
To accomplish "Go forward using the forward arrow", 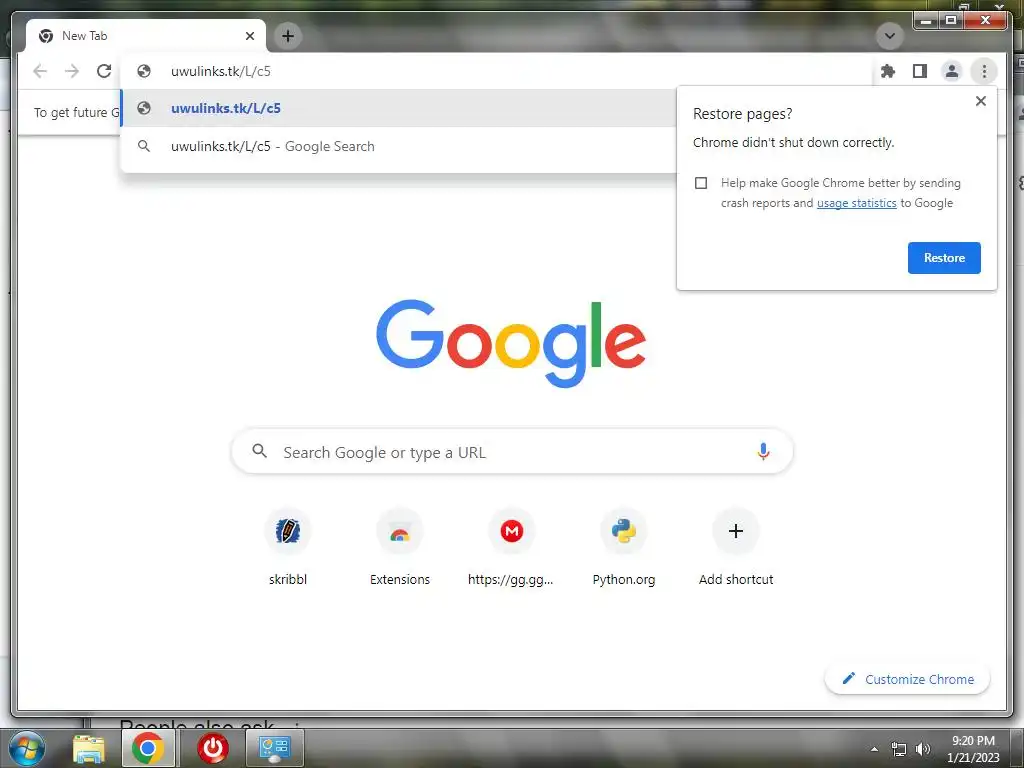I will pyautogui.click(x=72, y=71).
